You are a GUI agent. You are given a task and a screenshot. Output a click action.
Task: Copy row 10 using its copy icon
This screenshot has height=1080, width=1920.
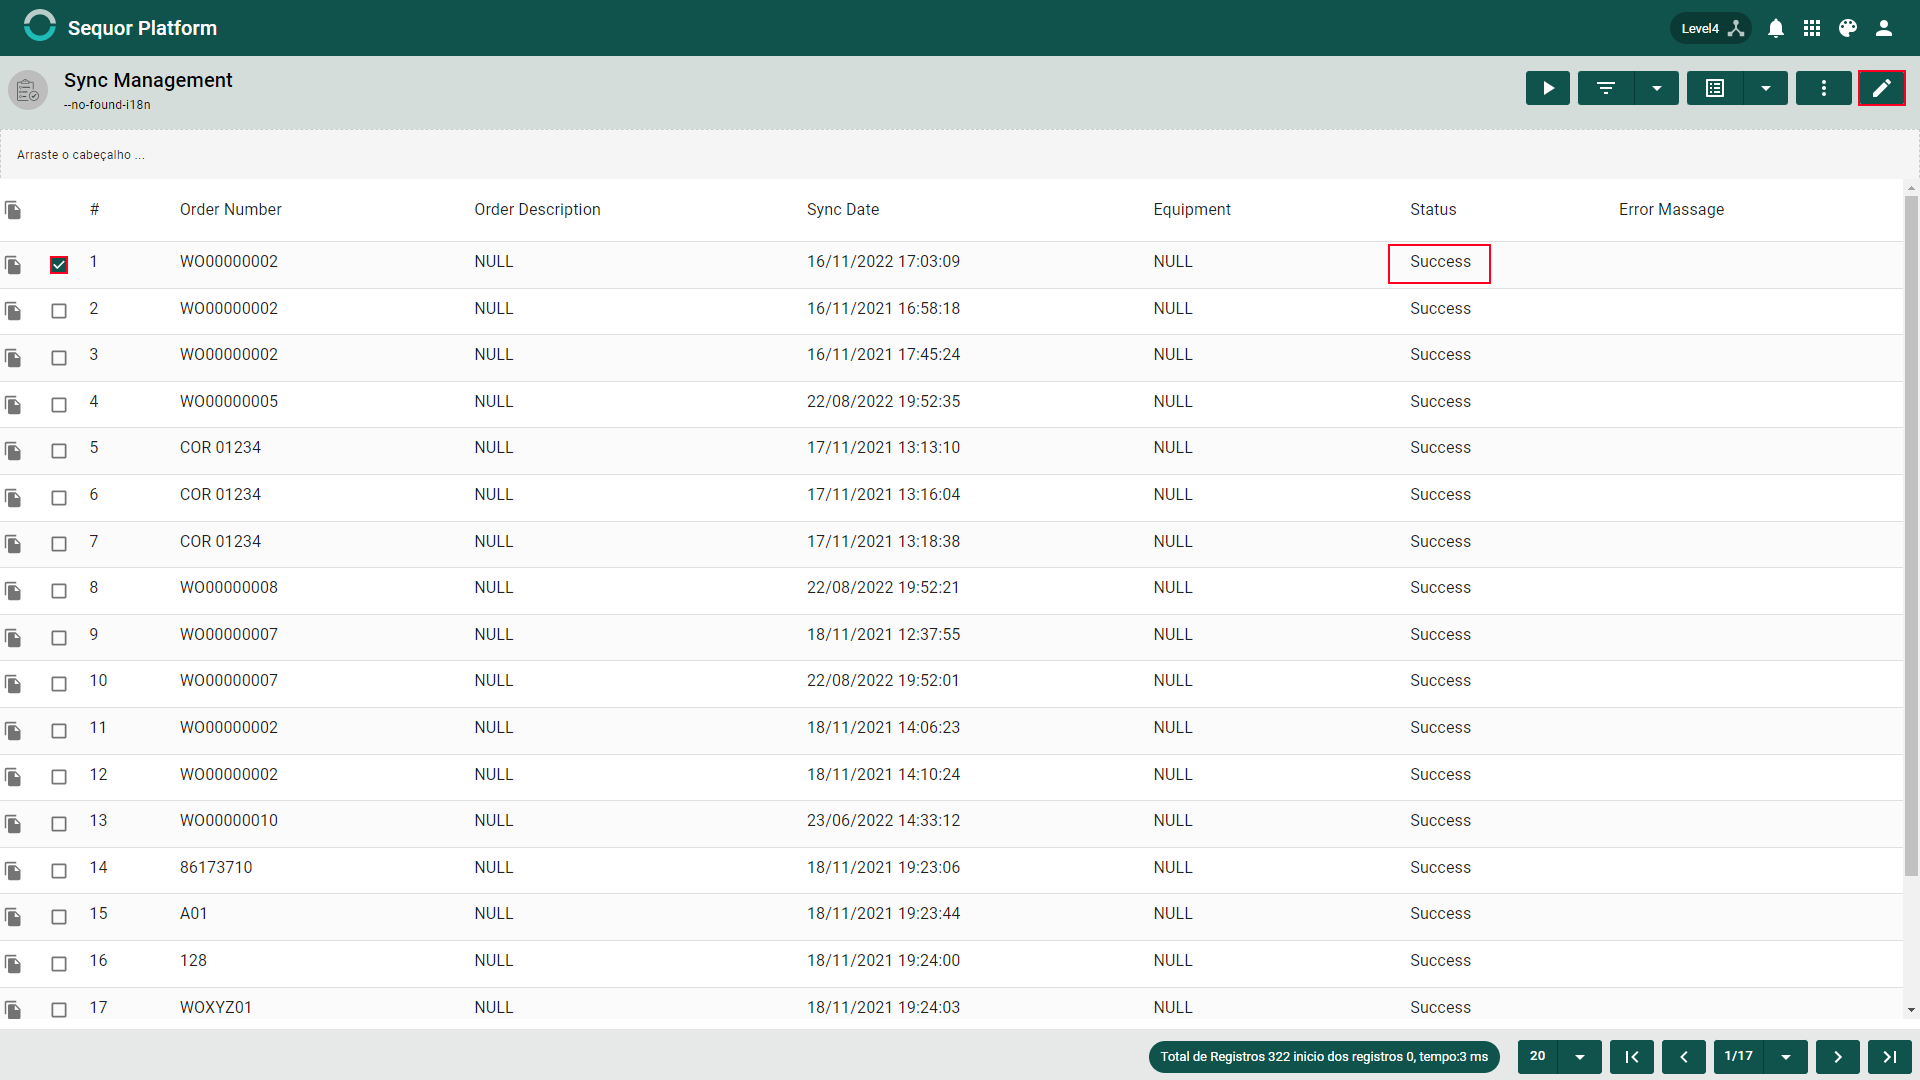pos(13,684)
